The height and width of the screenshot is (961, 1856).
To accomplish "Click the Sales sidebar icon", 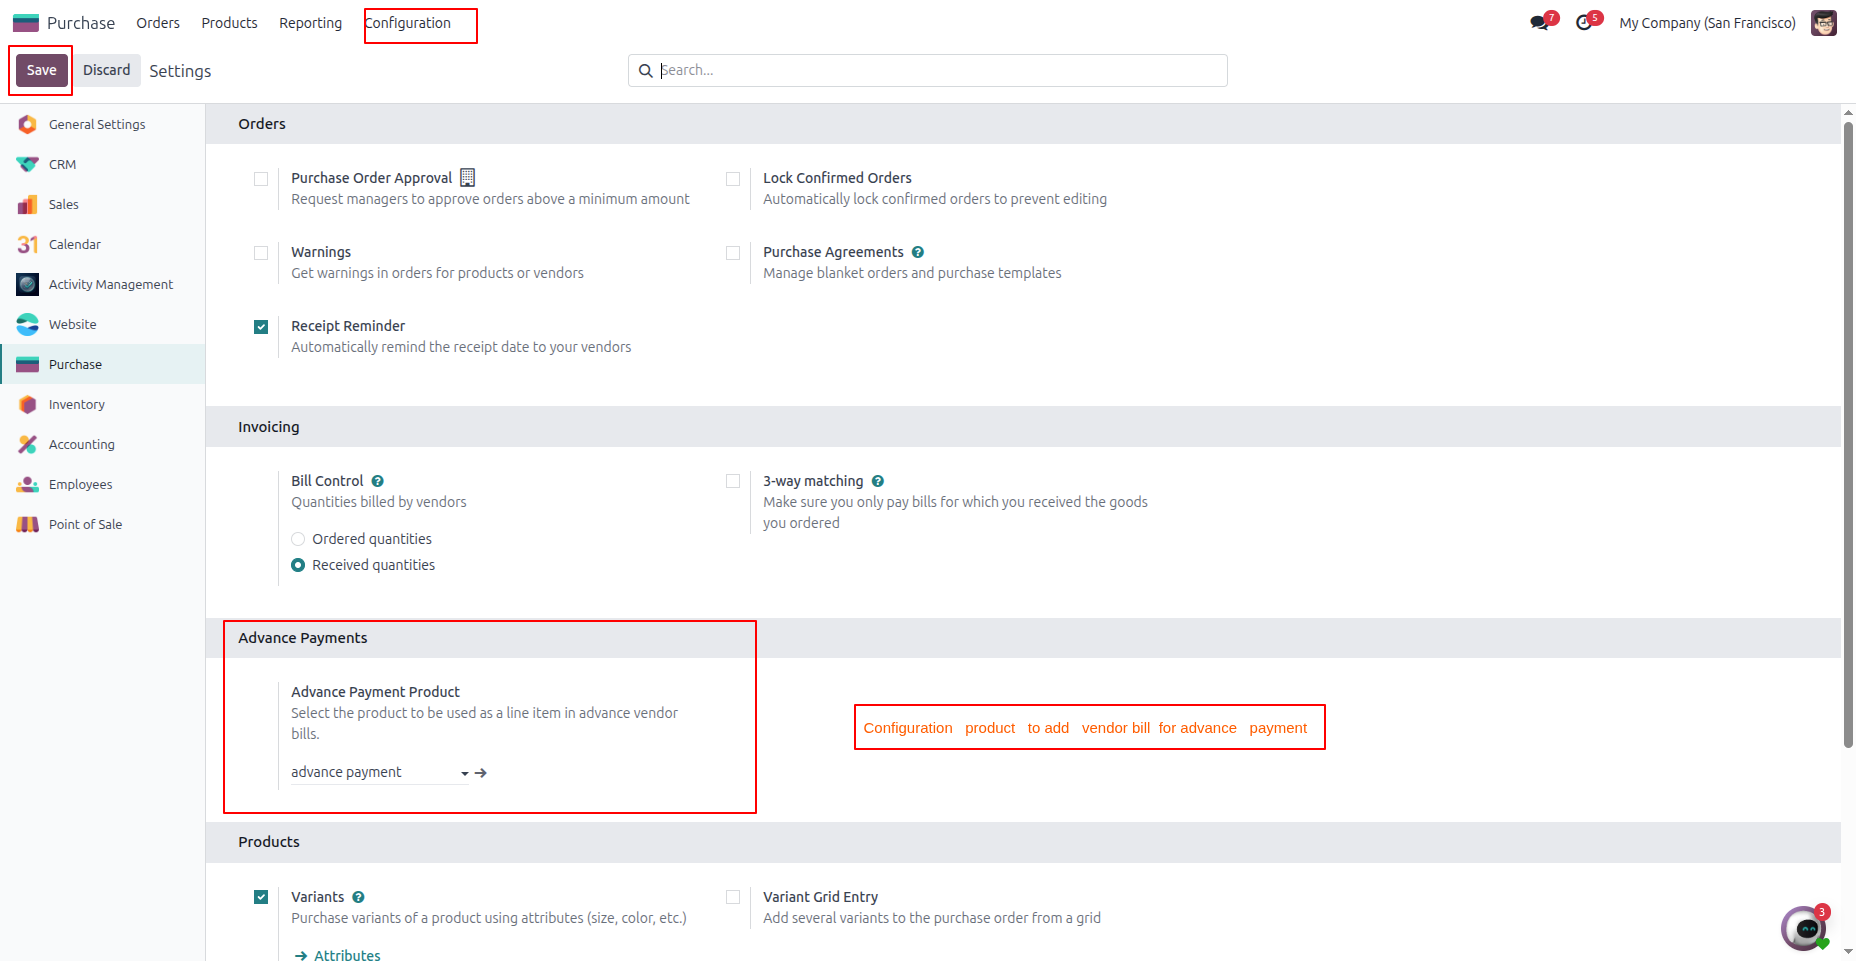I will [x=28, y=204].
